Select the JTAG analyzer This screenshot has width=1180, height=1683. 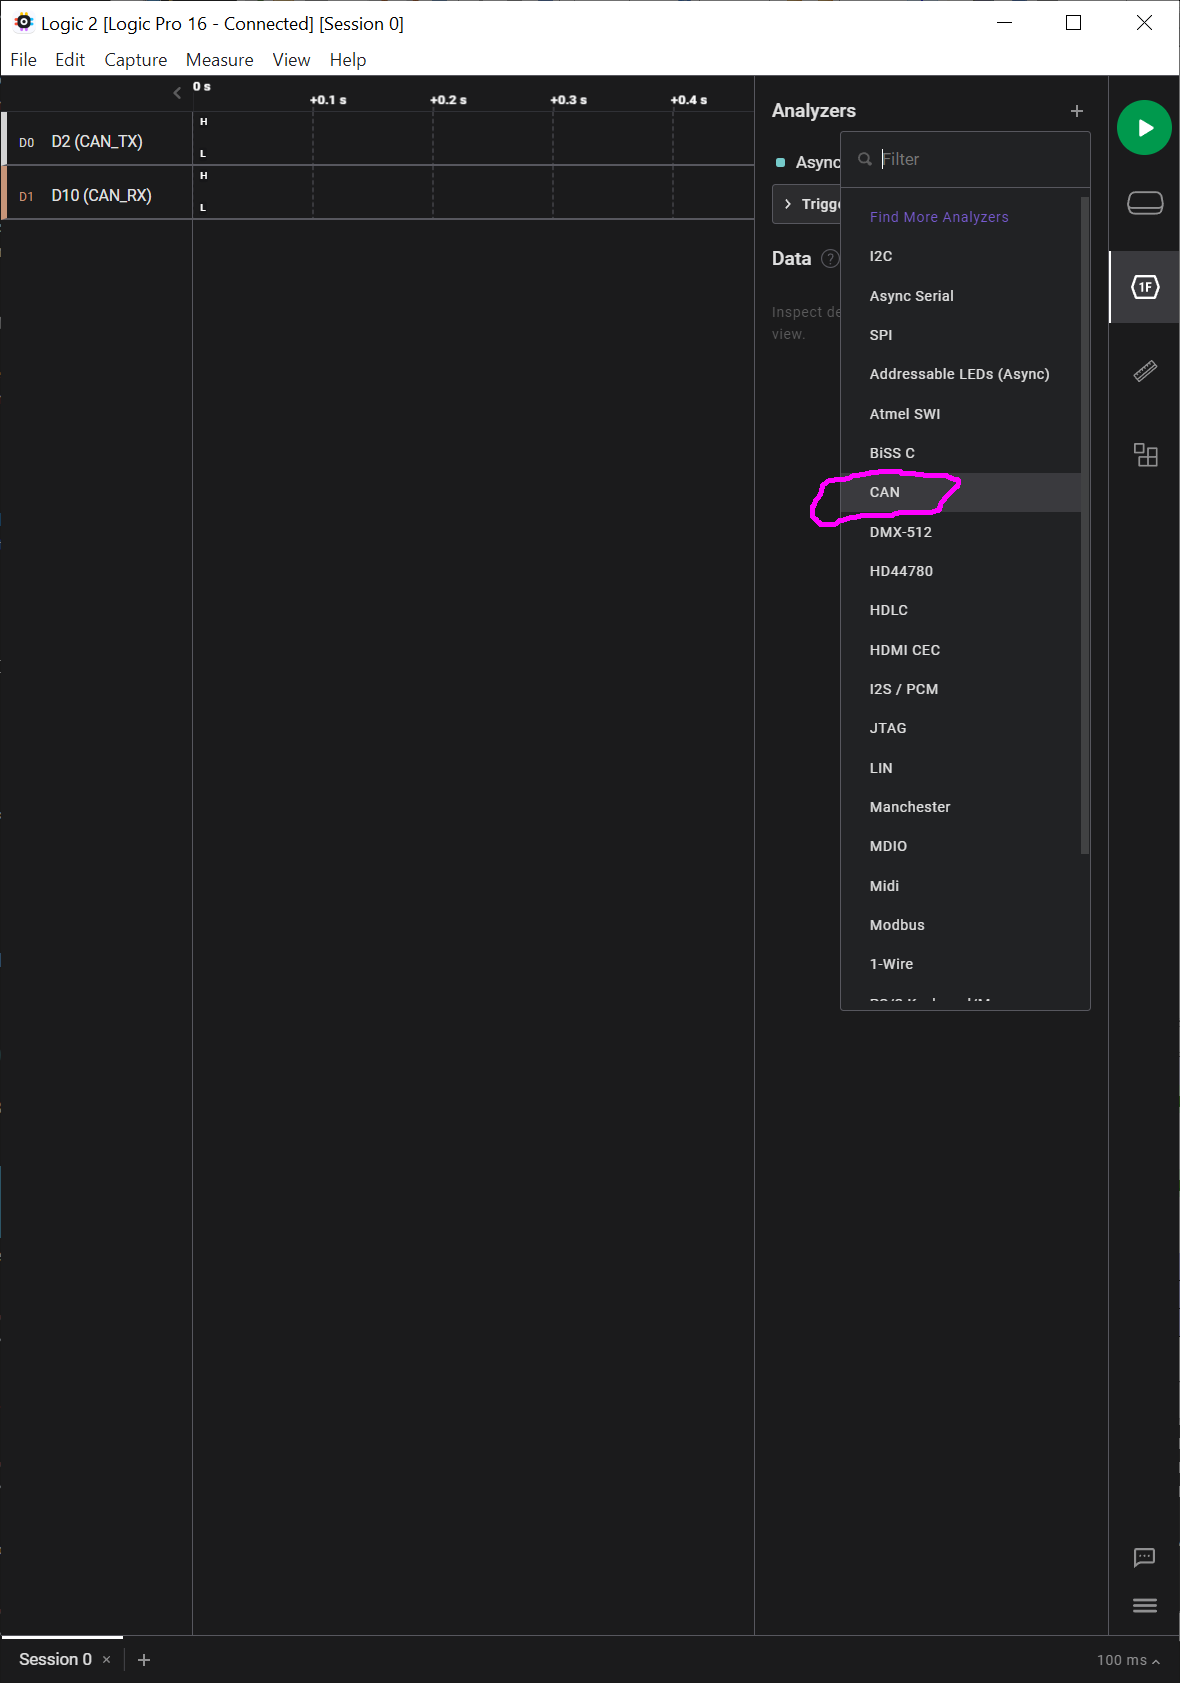point(961,728)
